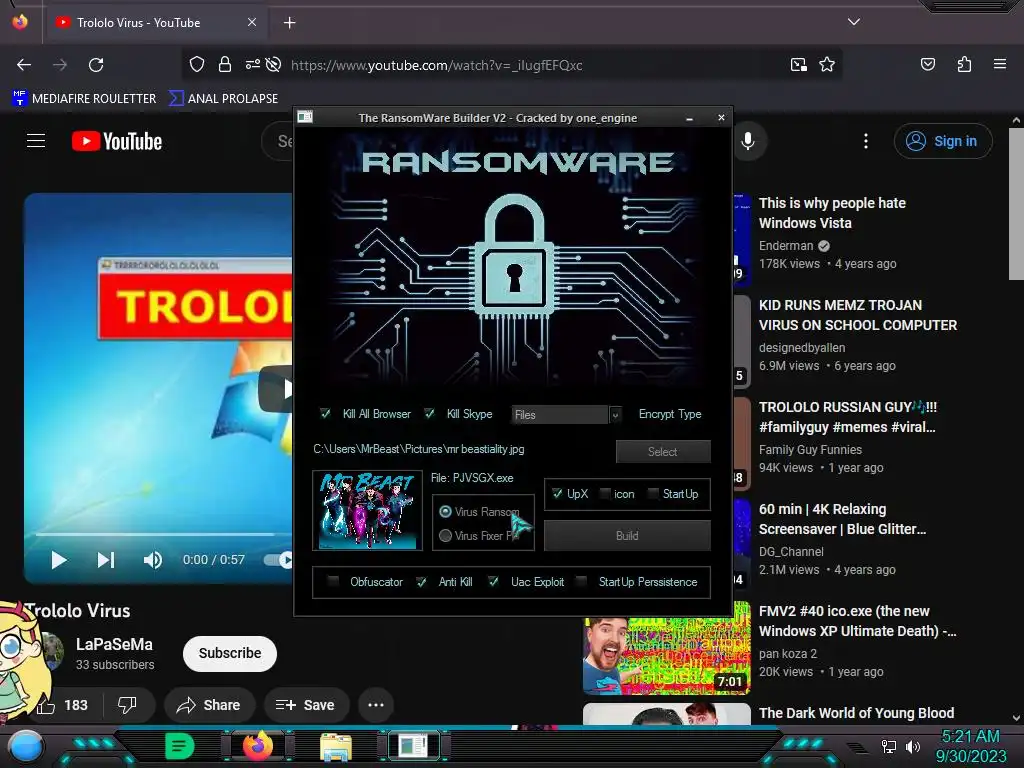This screenshot has height=768, width=1024.
Task: Open the more actions ellipsis under the video
Action: point(376,705)
